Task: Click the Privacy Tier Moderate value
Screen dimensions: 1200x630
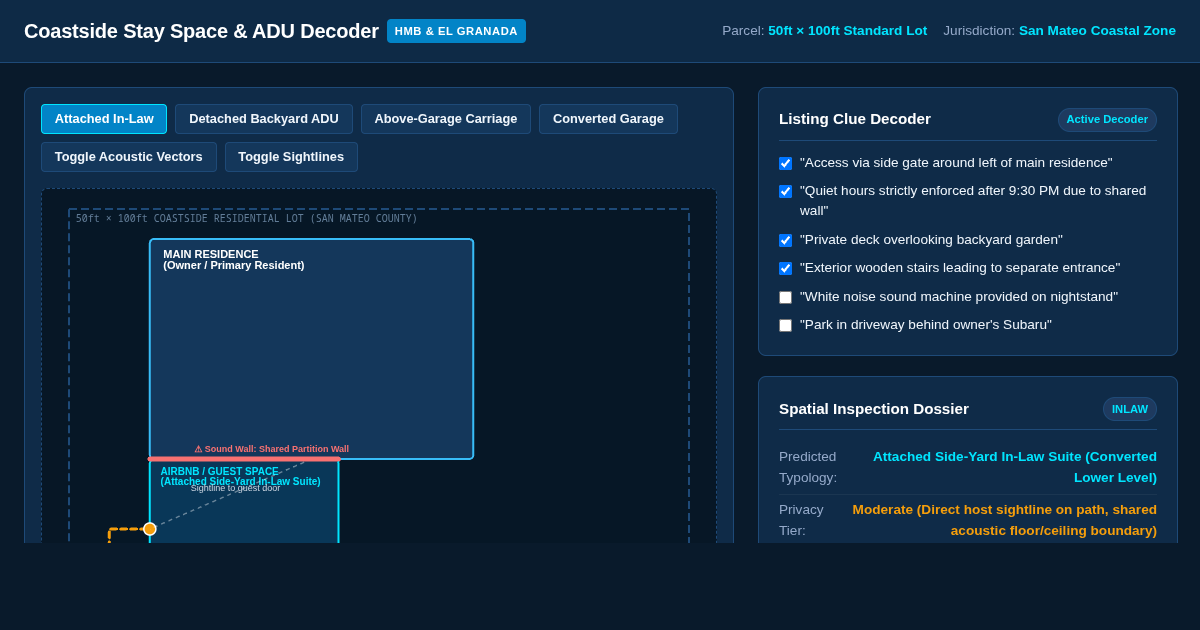Action: pos(1004,520)
